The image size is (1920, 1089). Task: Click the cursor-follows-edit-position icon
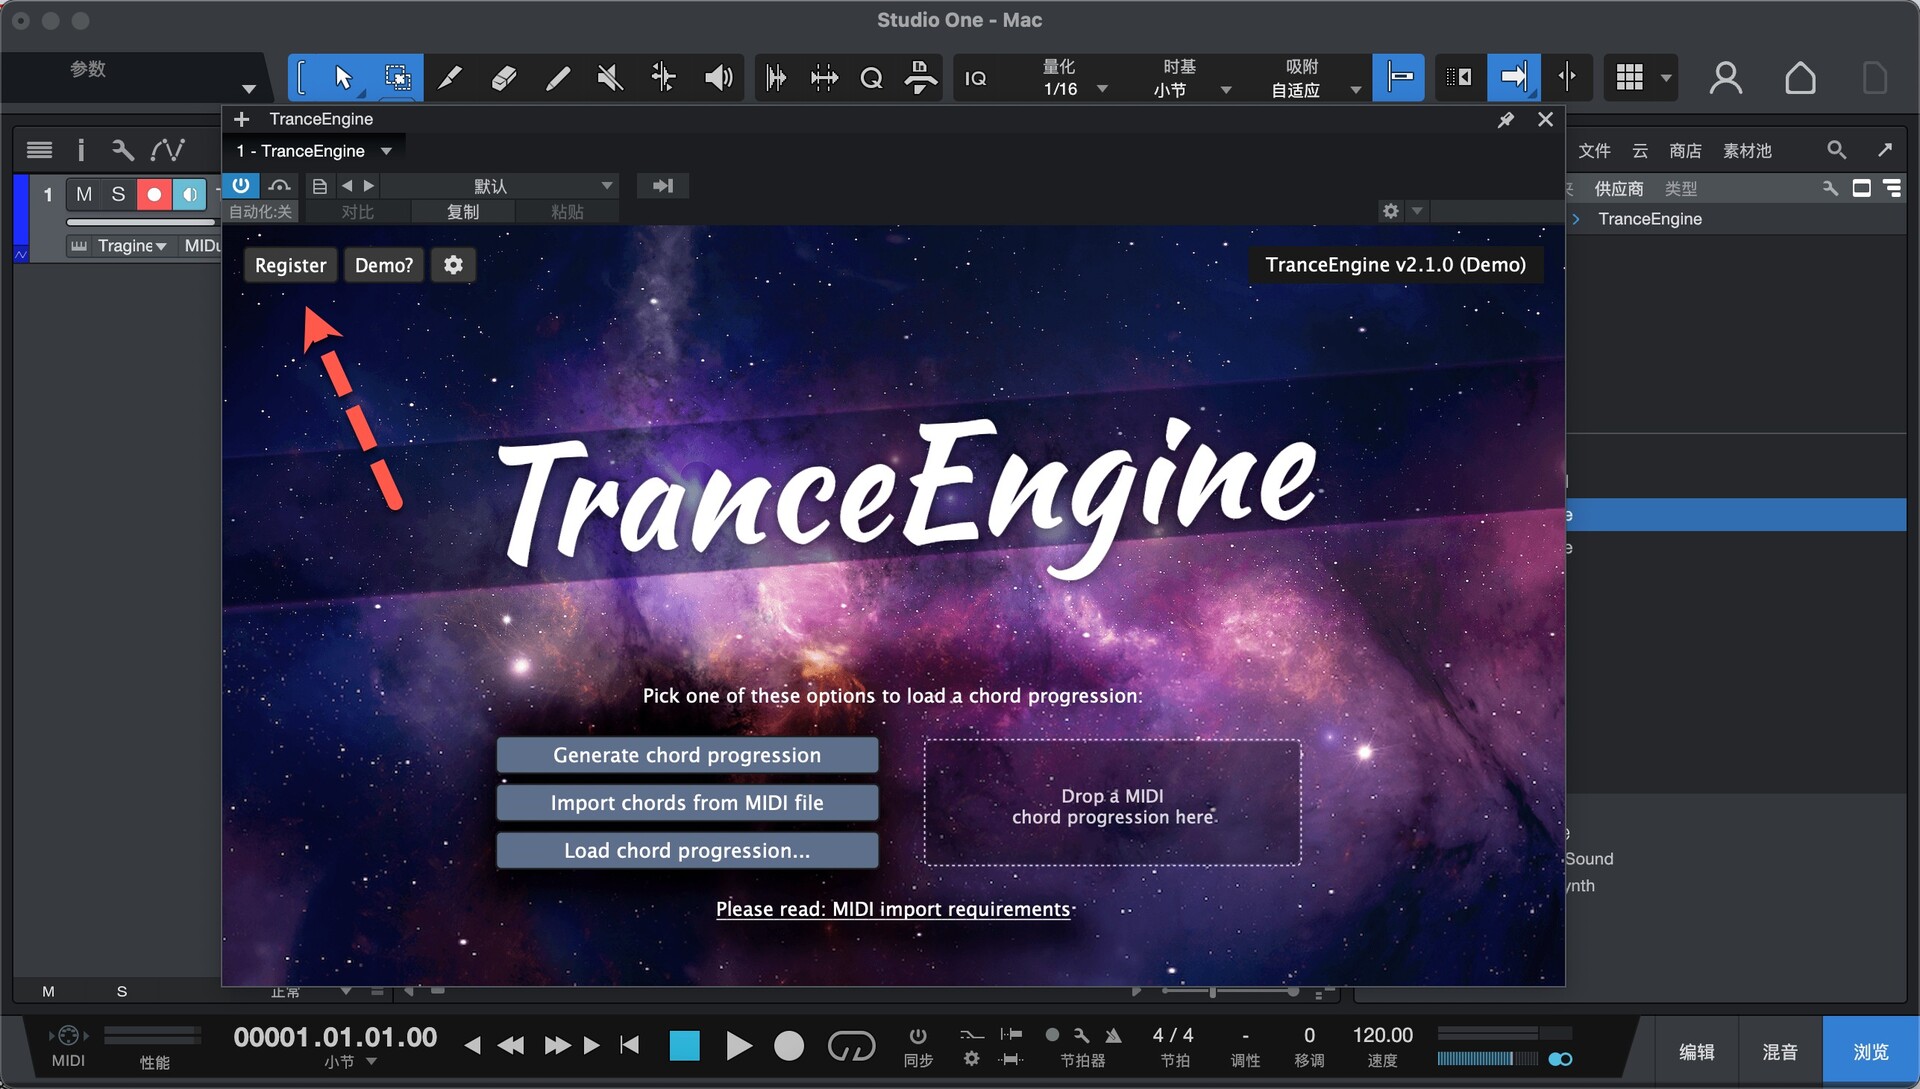(x=1567, y=77)
